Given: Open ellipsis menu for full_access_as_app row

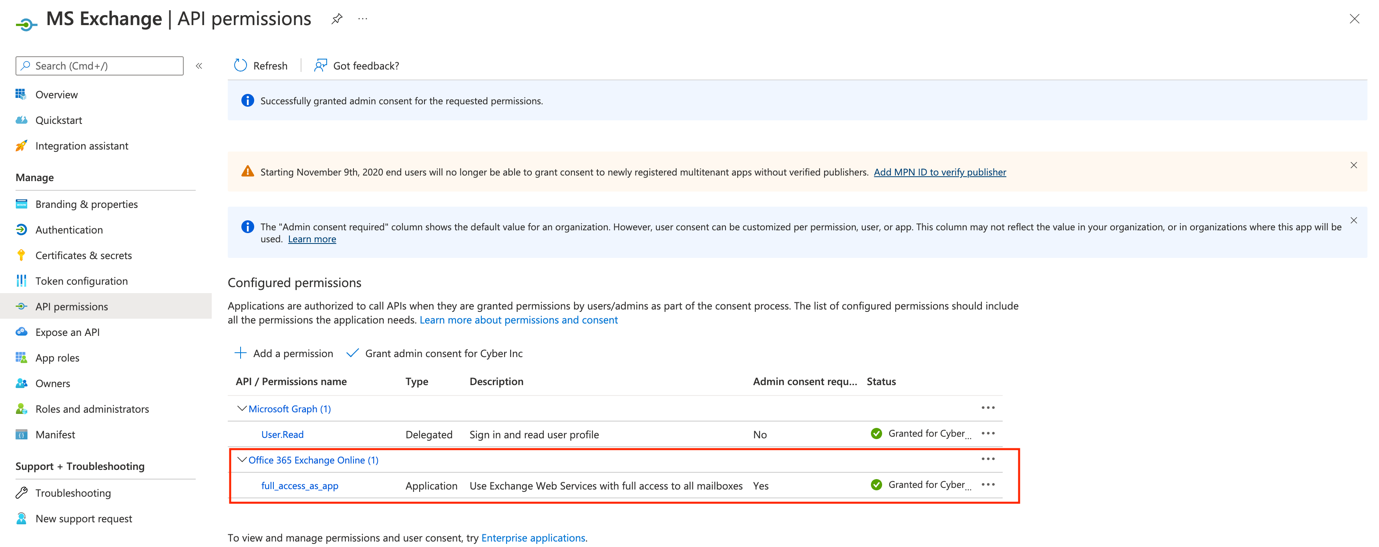Looking at the screenshot, I should click(988, 485).
